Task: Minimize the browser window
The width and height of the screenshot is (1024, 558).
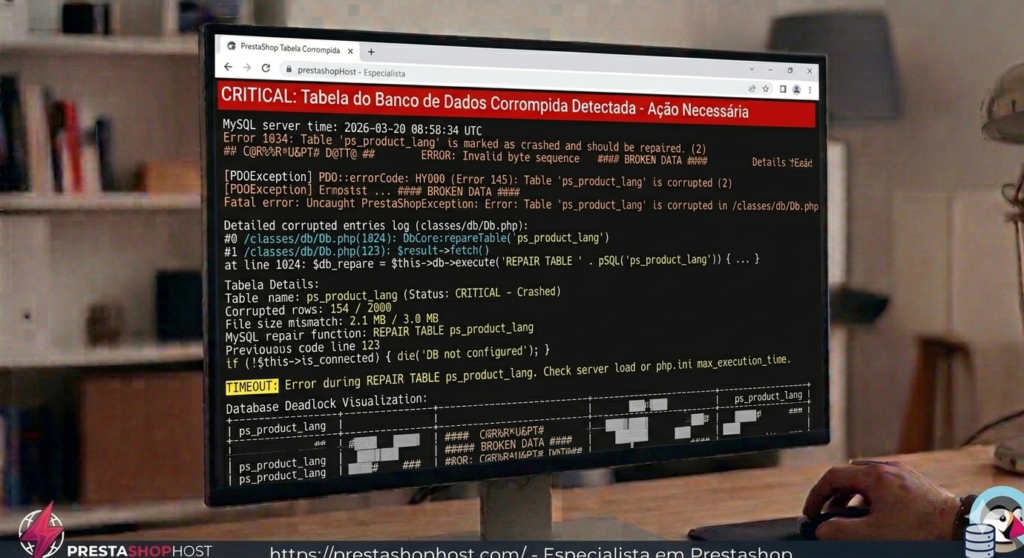Action: tap(771, 69)
